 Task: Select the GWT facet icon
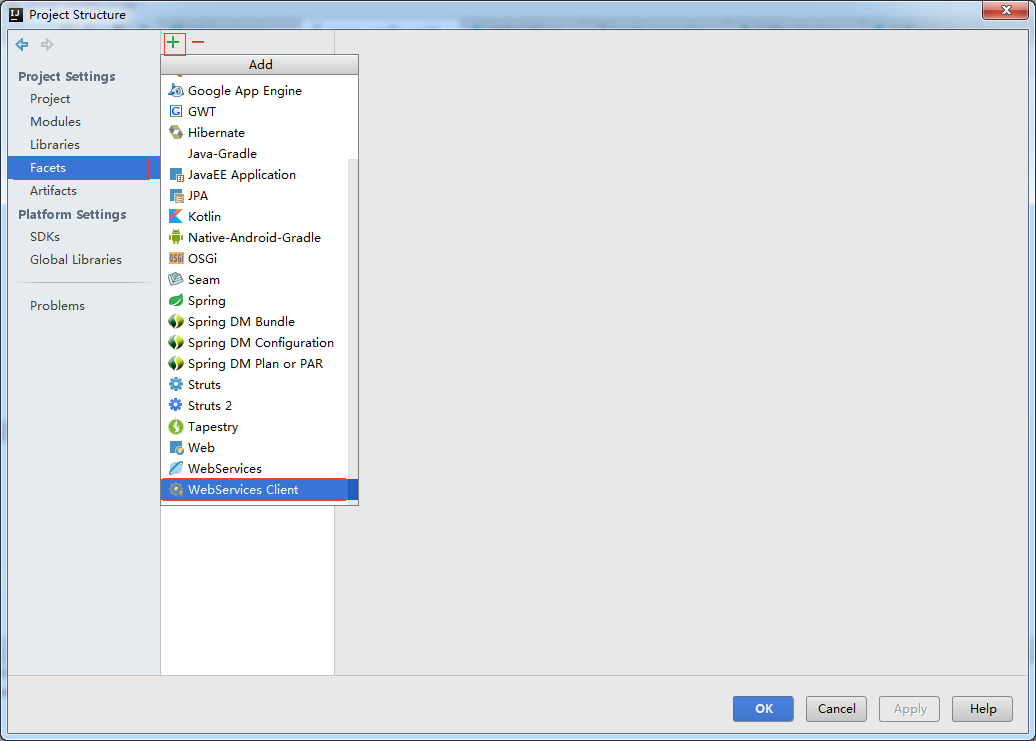(176, 112)
